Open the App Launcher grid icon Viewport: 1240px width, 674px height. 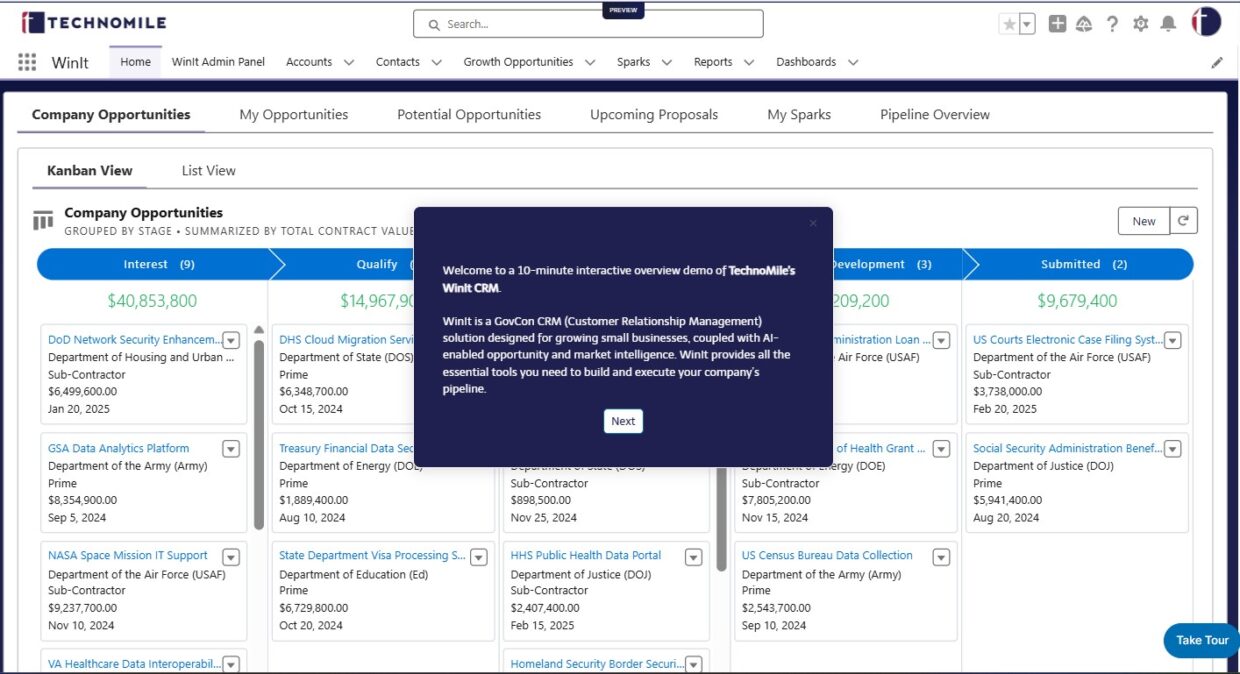coord(28,62)
